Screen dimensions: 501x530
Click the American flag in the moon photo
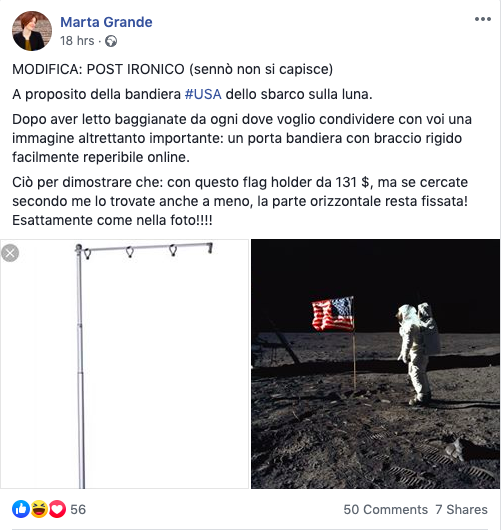[x=333, y=314]
